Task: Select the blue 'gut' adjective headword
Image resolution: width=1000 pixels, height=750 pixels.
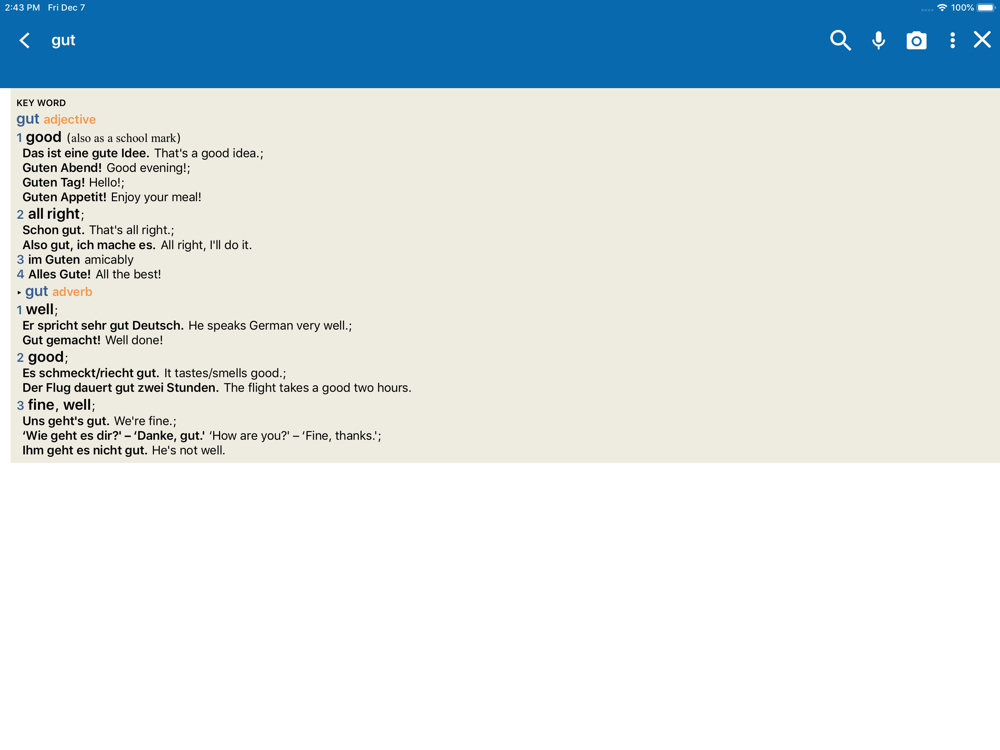Action: point(27,119)
